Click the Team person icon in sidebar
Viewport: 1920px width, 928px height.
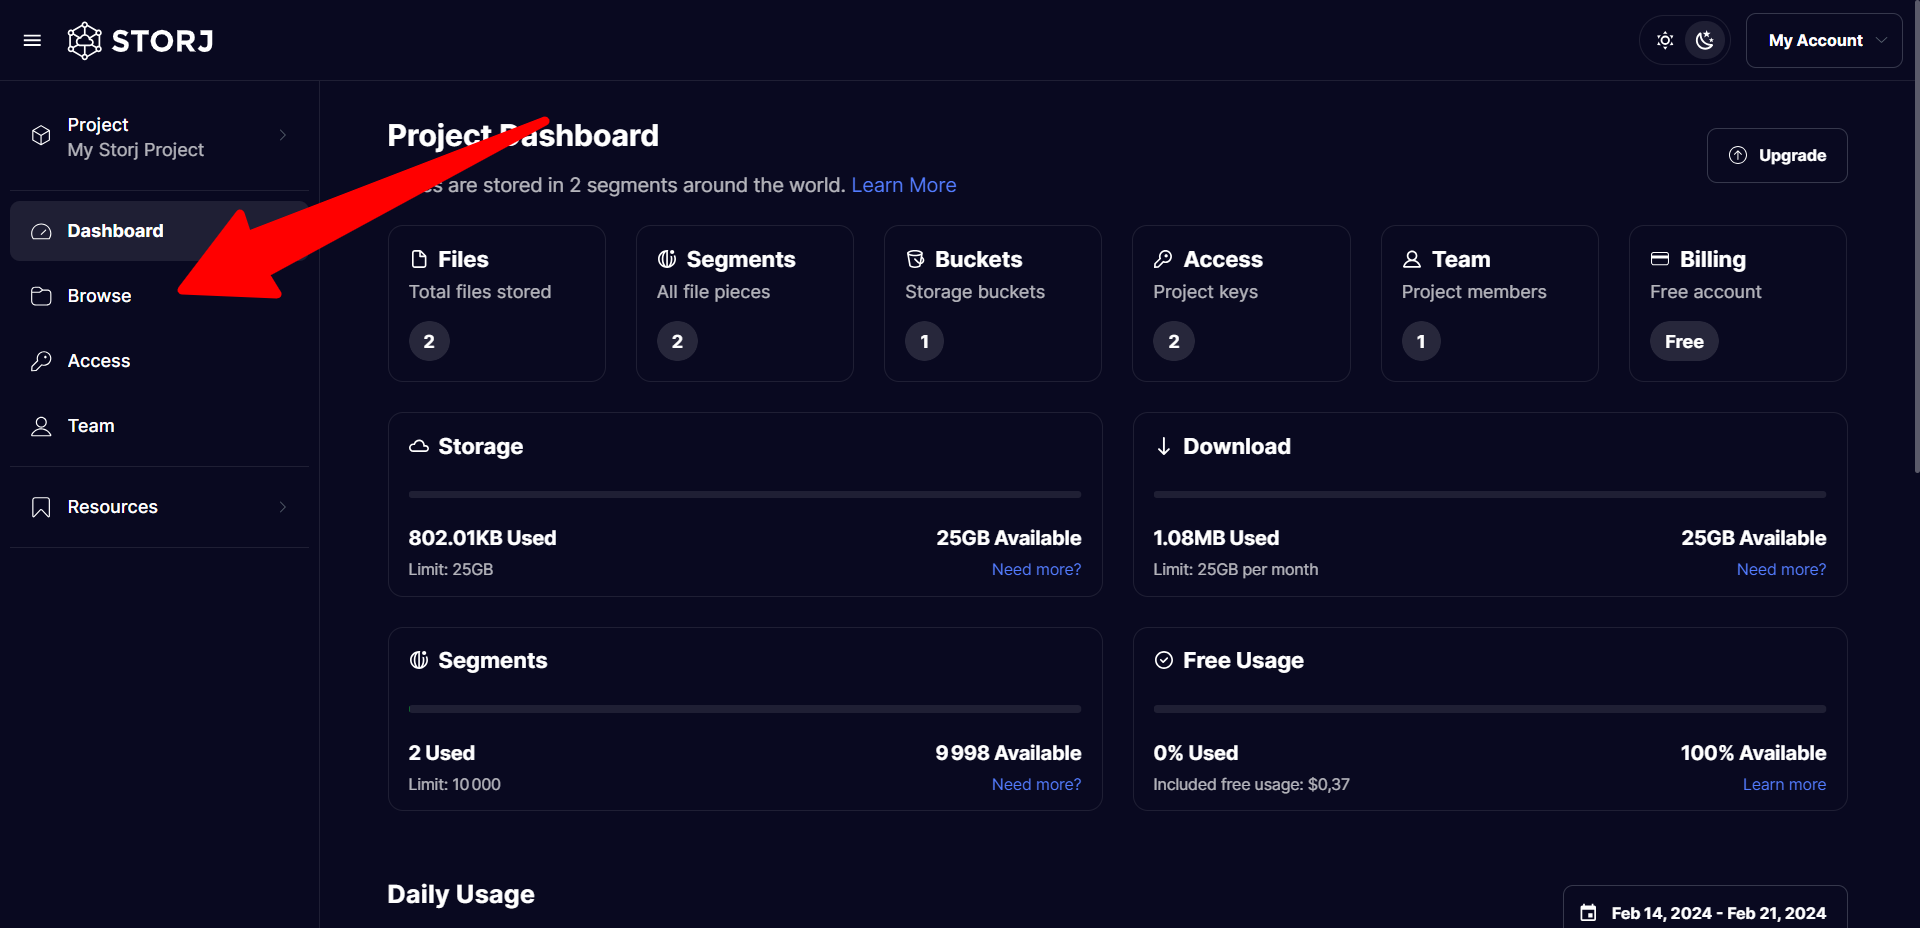(x=41, y=426)
